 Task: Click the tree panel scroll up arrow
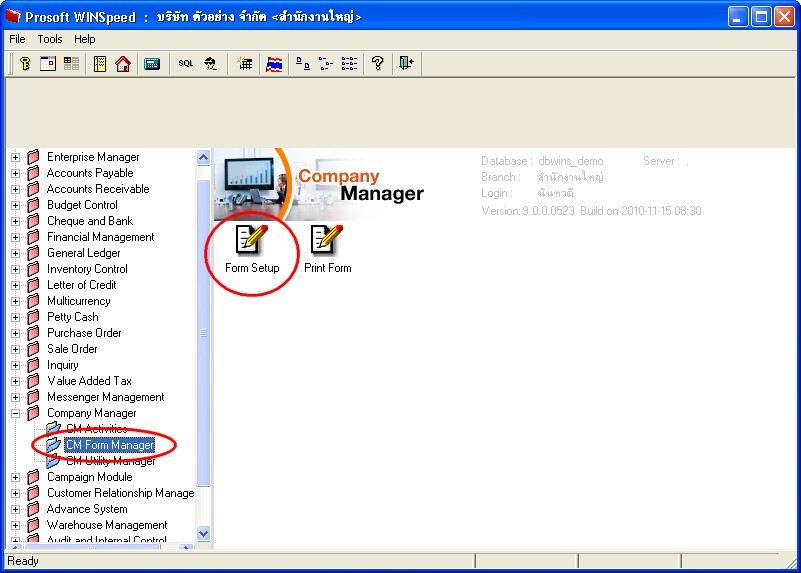203,157
